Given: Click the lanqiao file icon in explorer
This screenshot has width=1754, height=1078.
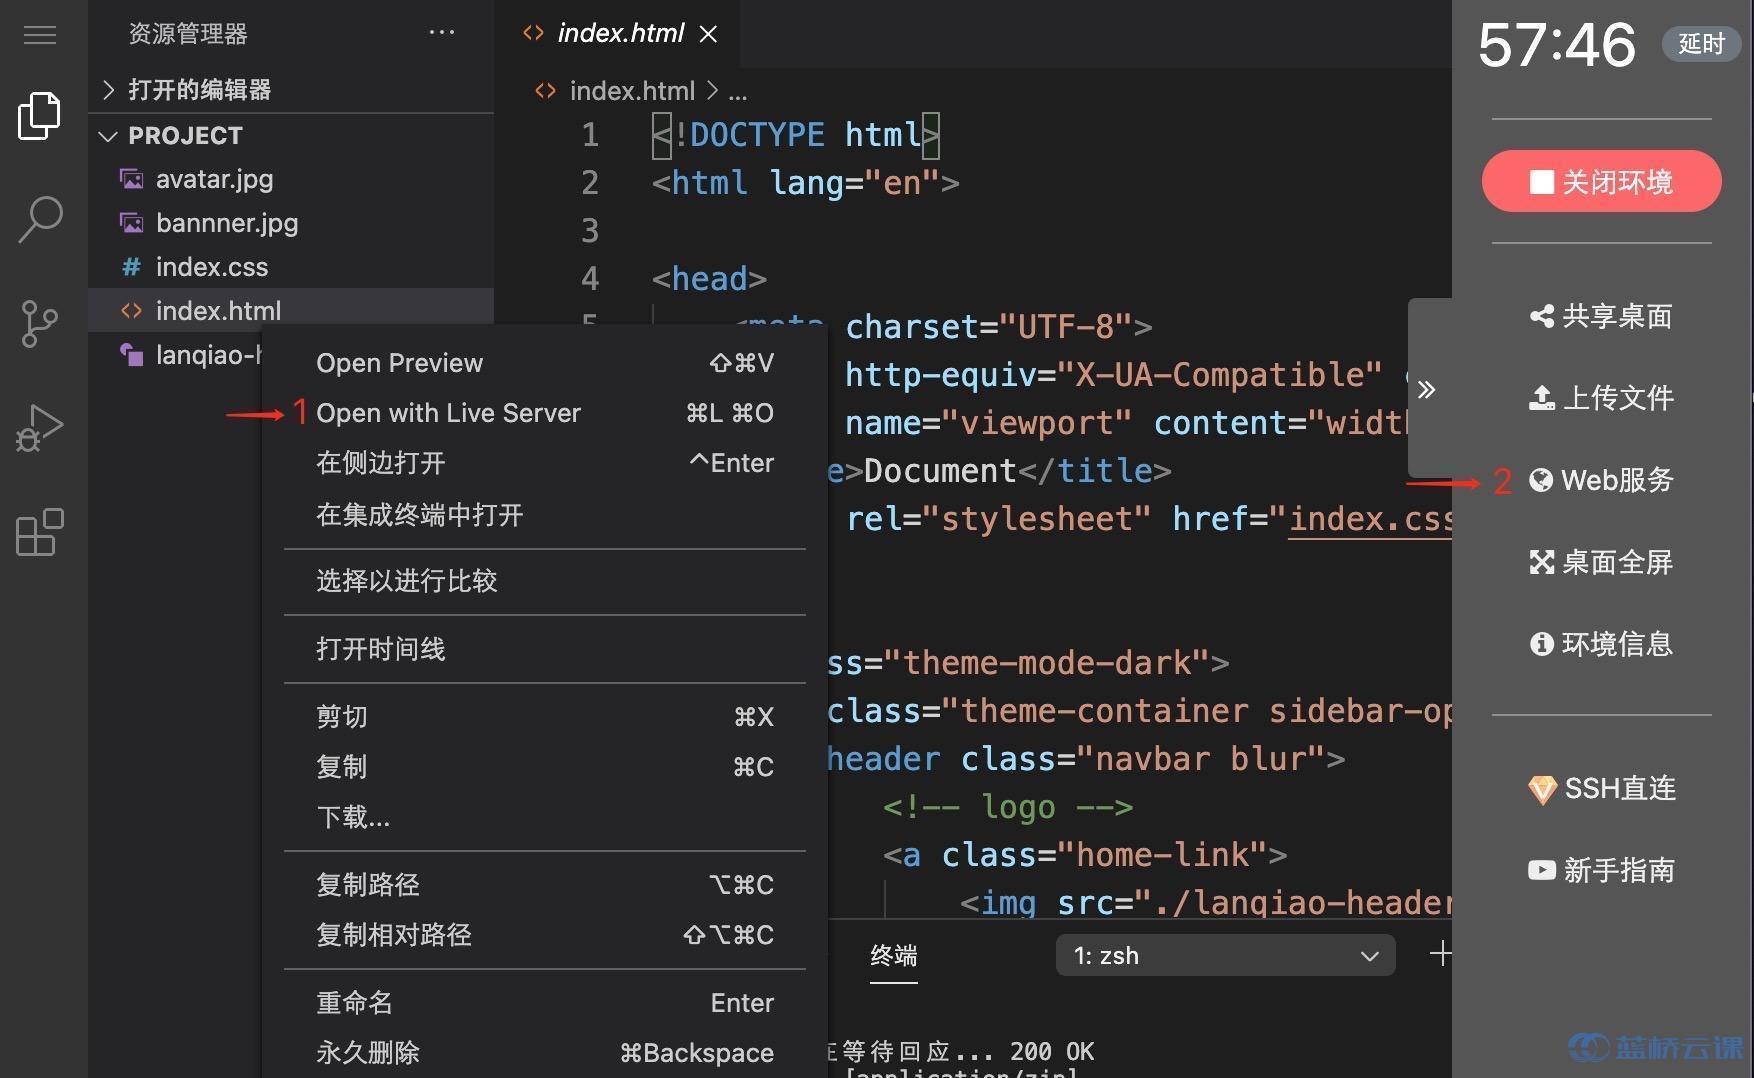Looking at the screenshot, I should 131,355.
